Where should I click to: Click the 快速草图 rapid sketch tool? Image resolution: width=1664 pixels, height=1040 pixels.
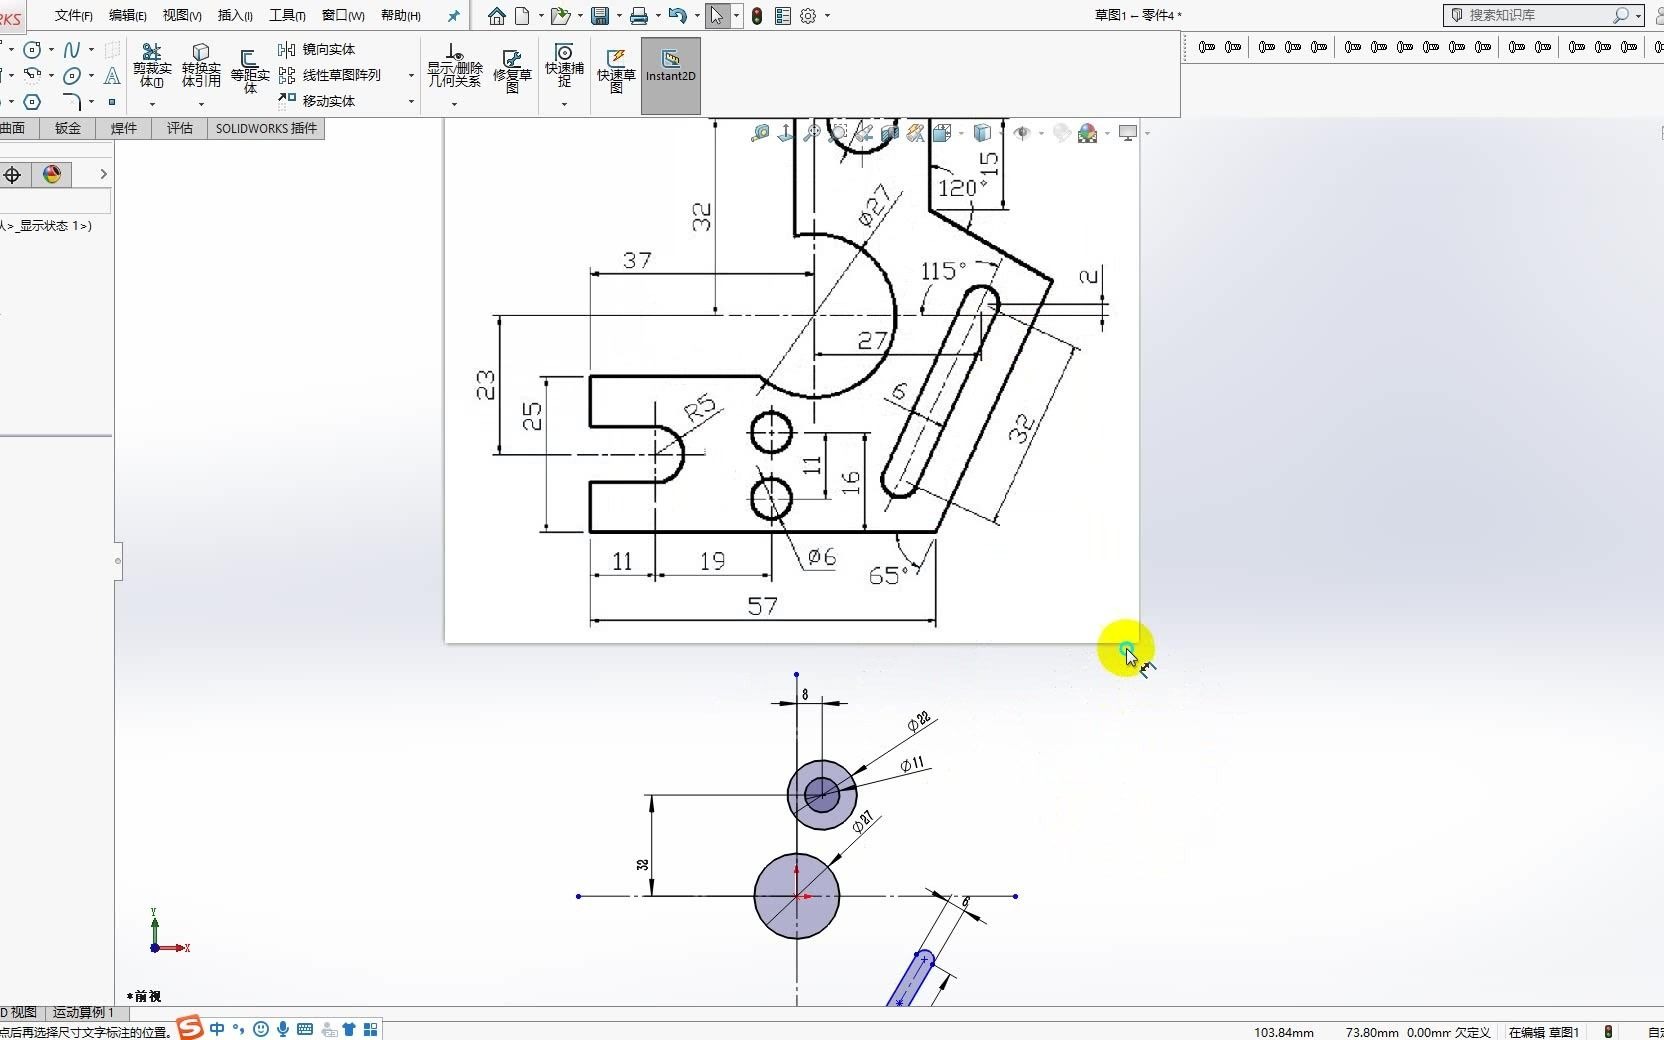point(616,70)
